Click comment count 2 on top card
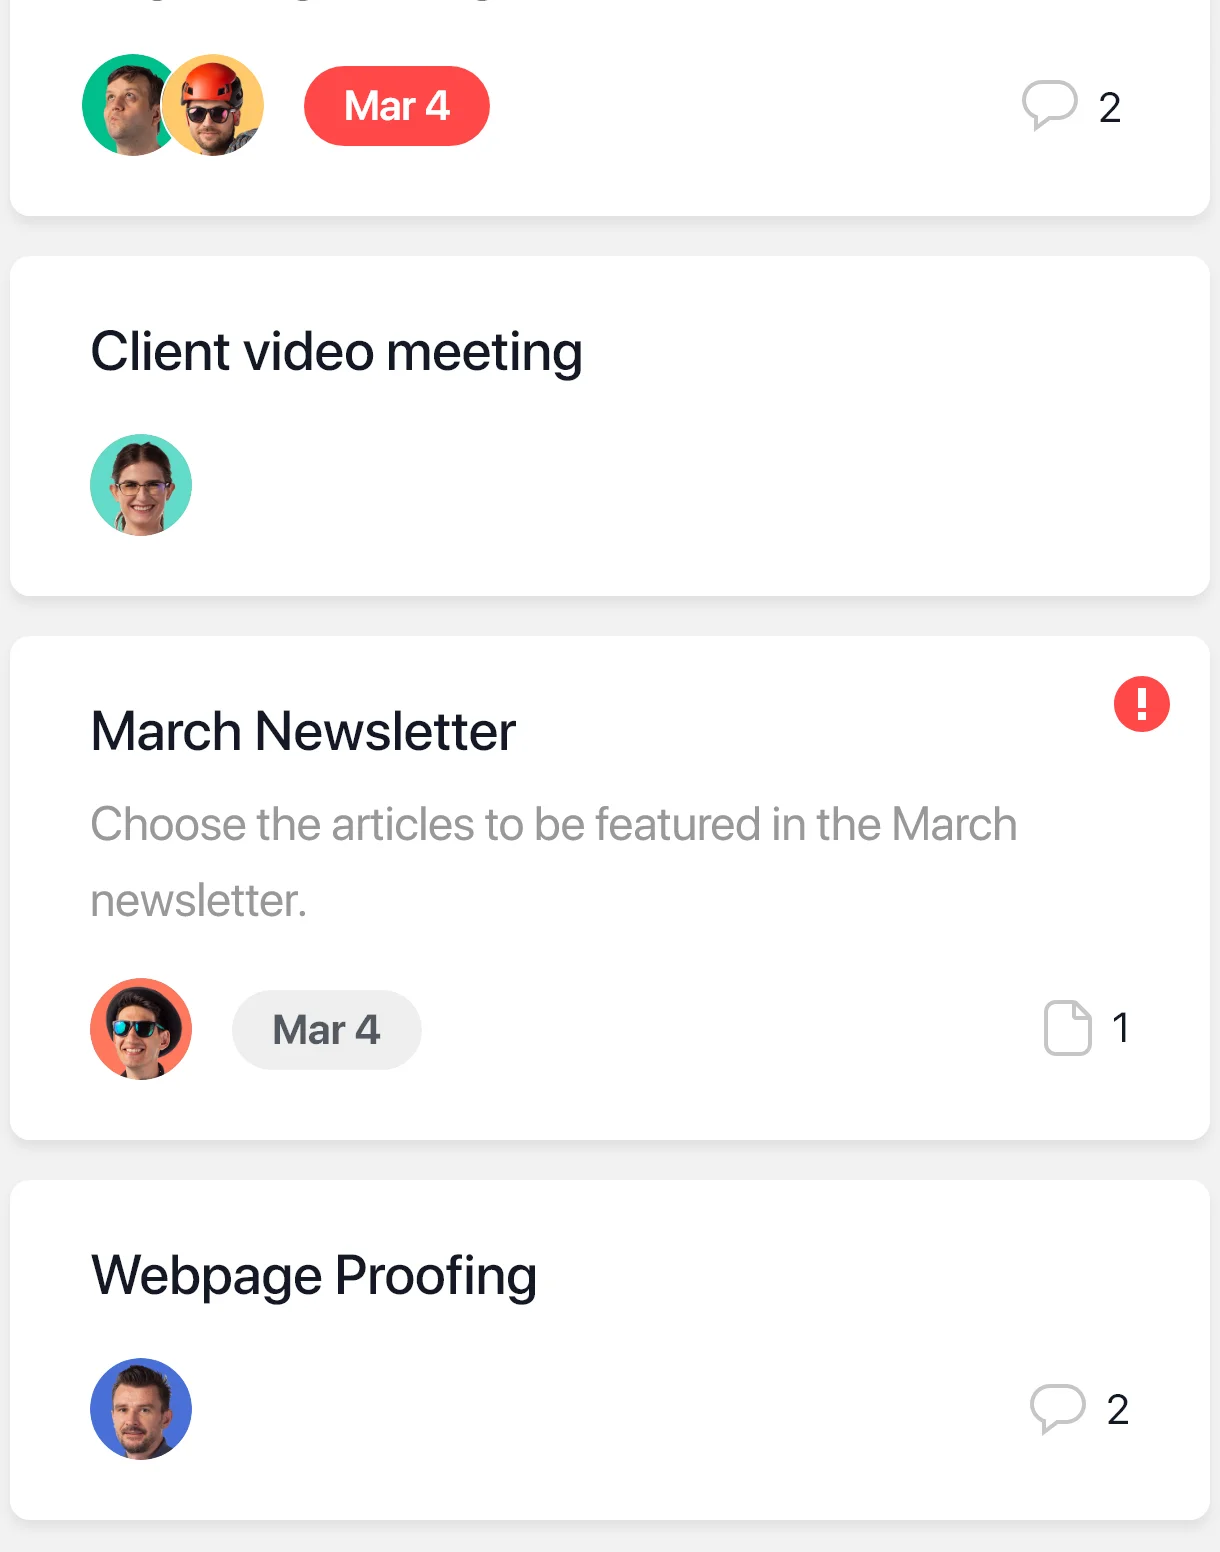This screenshot has width=1220, height=1552. 1110,107
